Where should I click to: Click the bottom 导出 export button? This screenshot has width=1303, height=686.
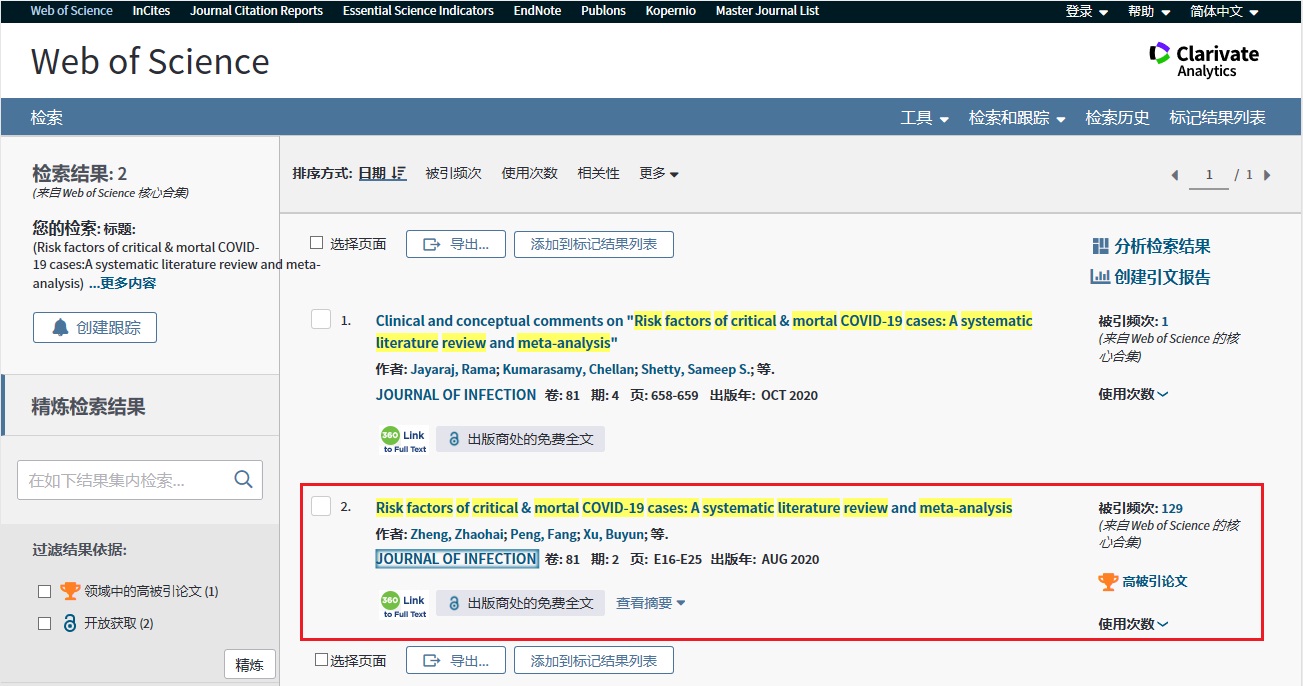(x=455, y=660)
